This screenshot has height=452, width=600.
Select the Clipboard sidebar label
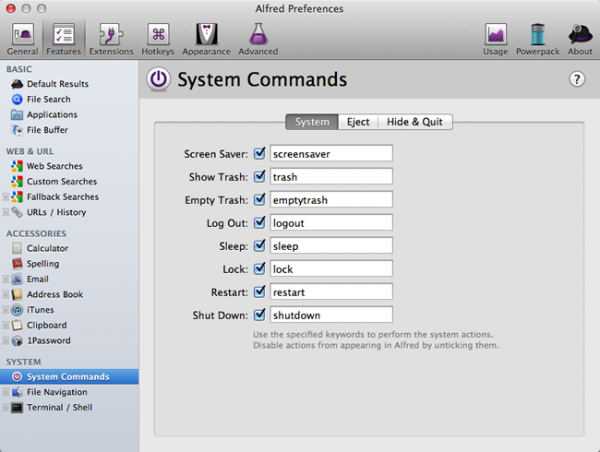[x=47, y=325]
